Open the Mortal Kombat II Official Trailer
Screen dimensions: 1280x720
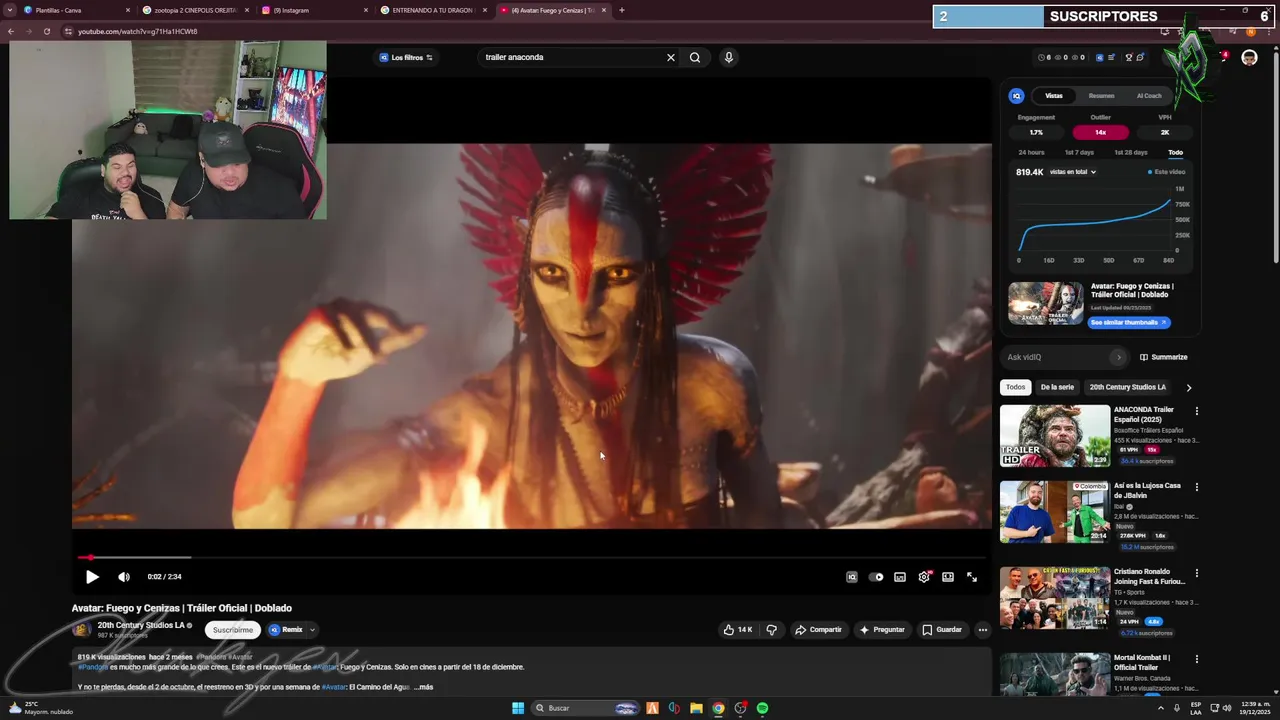[x=1055, y=674]
